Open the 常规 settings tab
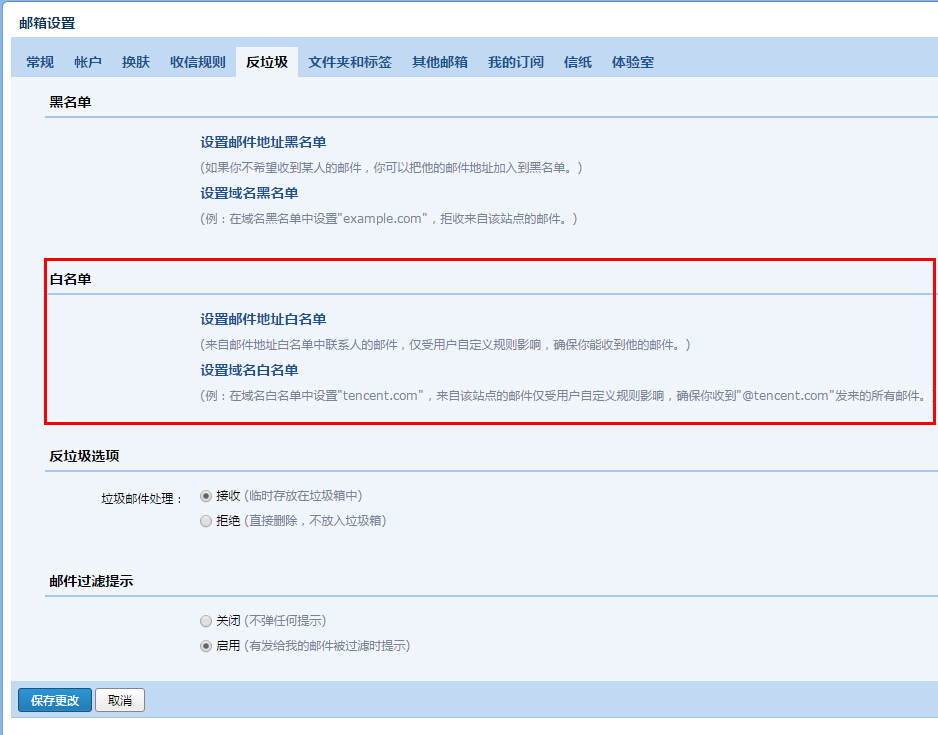The width and height of the screenshot is (938, 735). [40, 62]
